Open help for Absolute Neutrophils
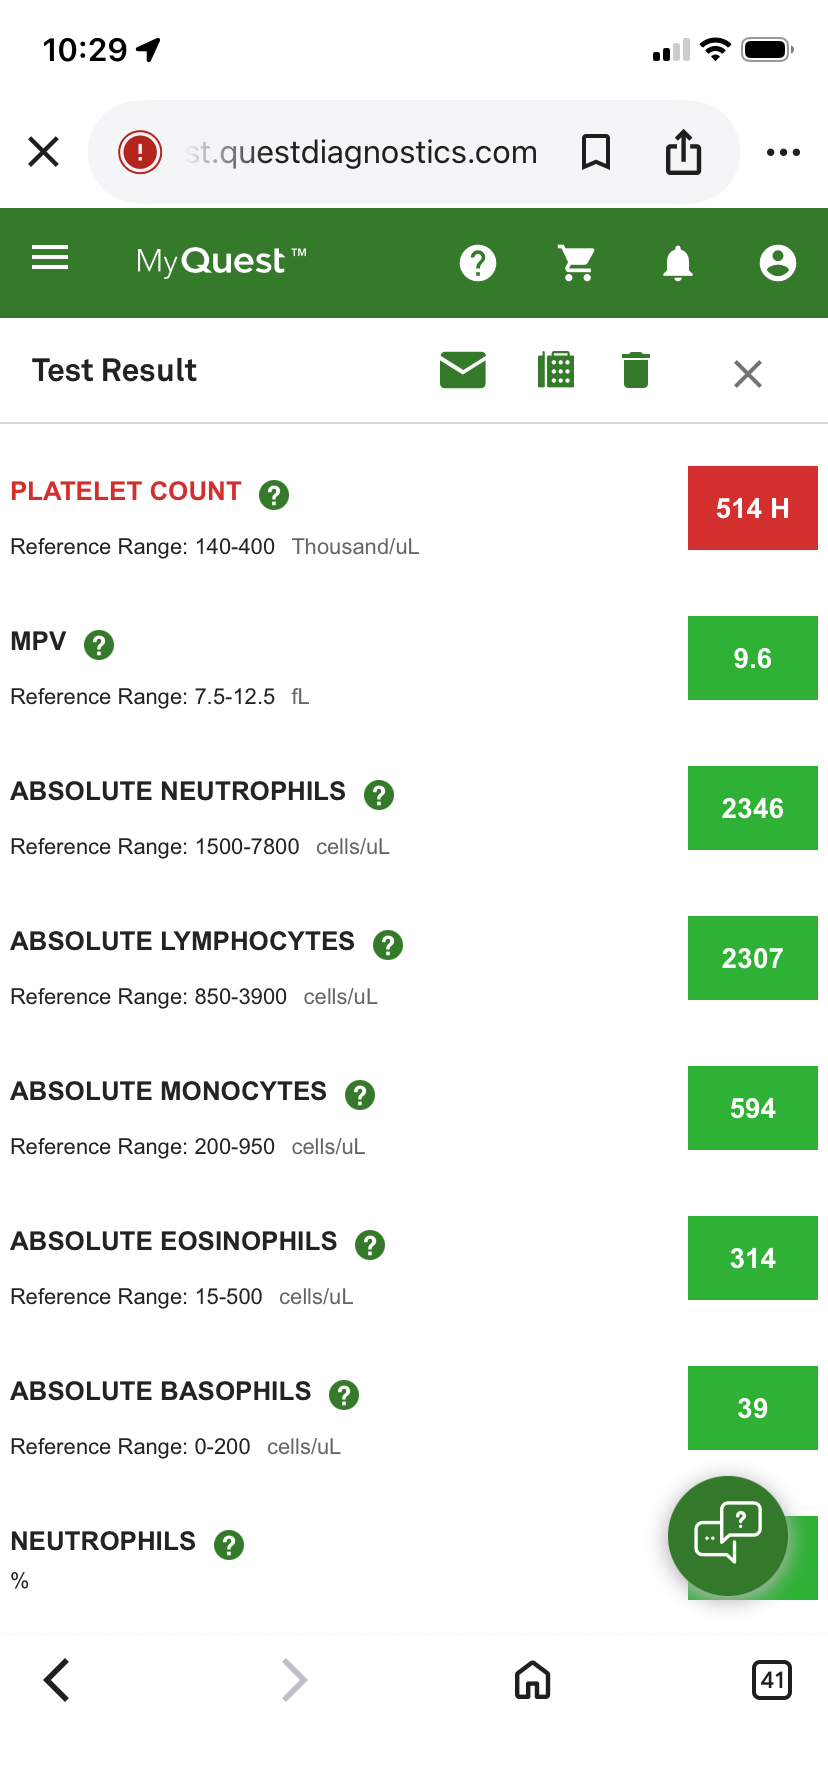This screenshot has height=1792, width=828. [x=379, y=795]
